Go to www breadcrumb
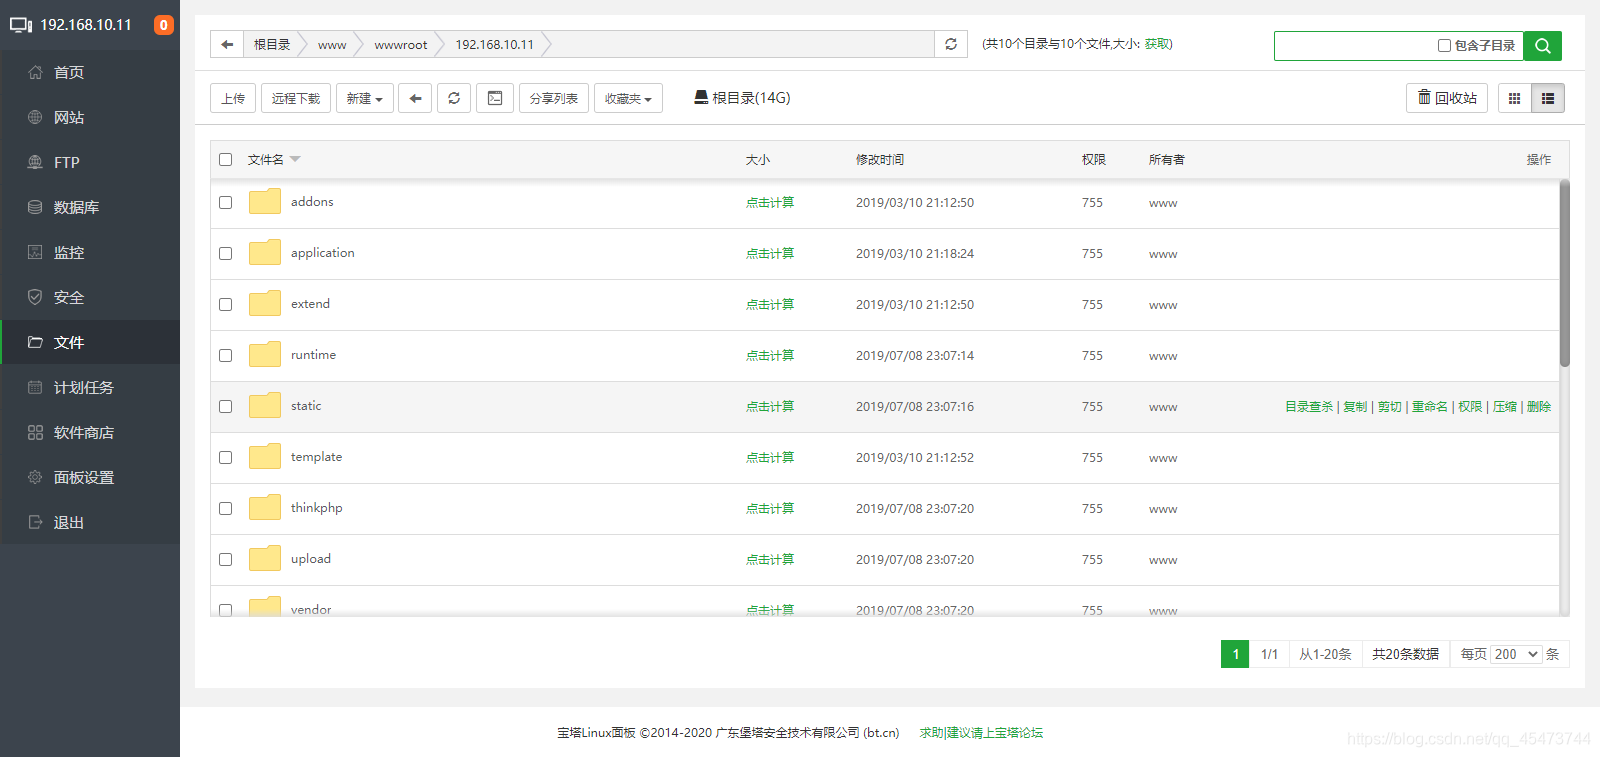The image size is (1600, 757). [332, 45]
